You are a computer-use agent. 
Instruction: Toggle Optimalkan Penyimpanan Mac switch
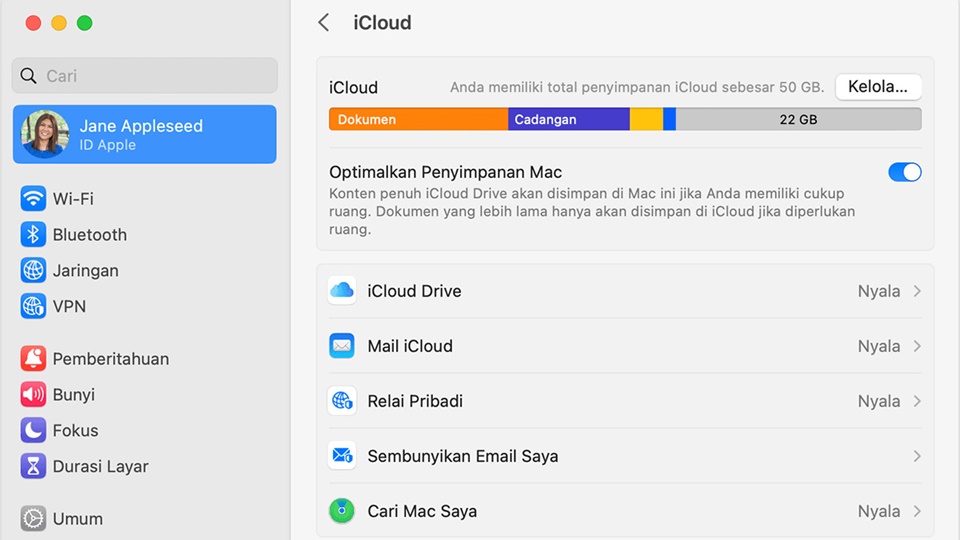point(904,172)
